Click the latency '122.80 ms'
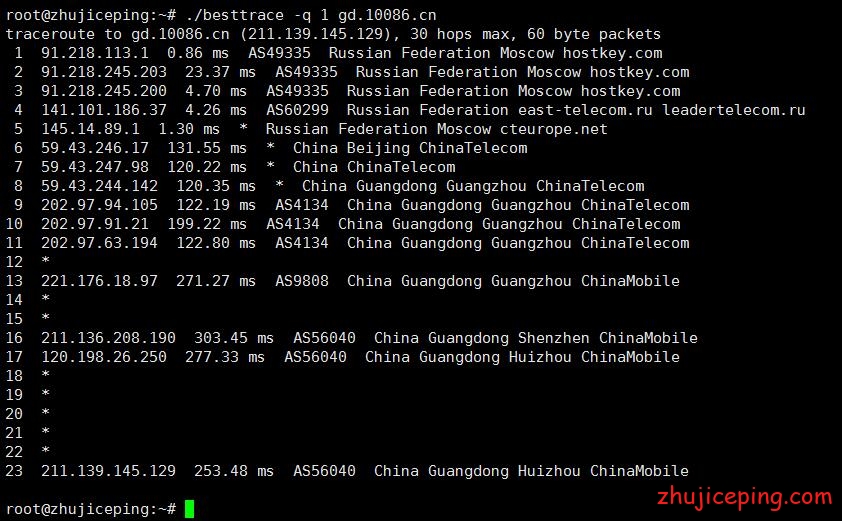The width and height of the screenshot is (842, 521). pos(216,243)
